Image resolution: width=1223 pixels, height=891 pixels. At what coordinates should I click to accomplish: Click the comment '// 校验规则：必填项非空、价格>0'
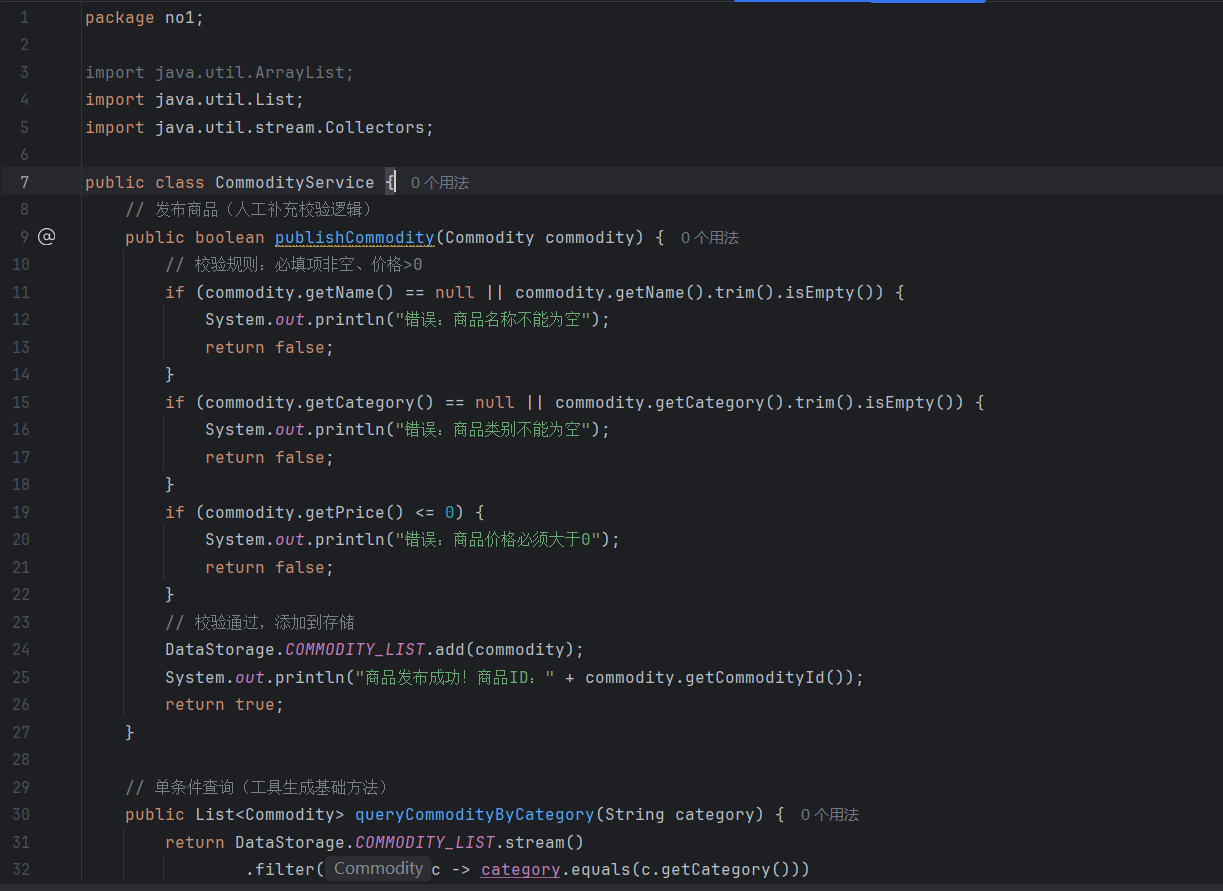tap(294, 265)
